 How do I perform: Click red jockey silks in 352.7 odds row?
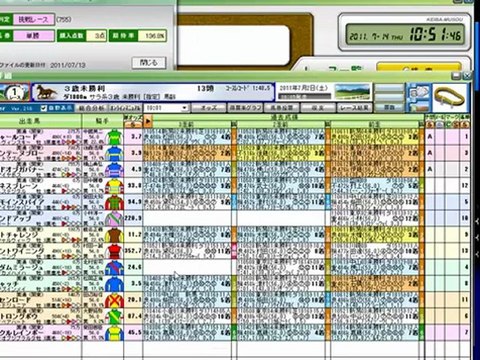pyautogui.click(x=114, y=251)
